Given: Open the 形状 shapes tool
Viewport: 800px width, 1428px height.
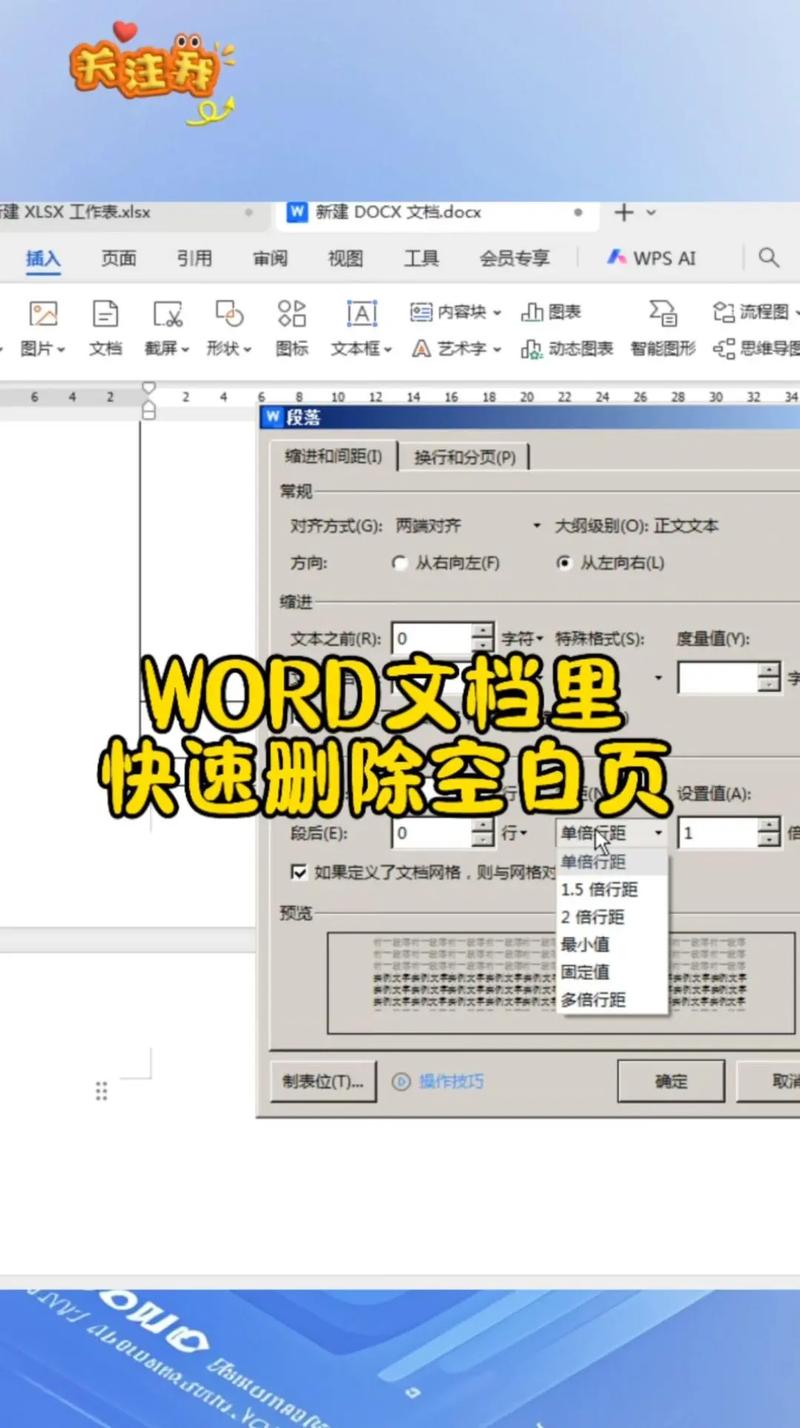Looking at the screenshot, I should tap(230, 329).
